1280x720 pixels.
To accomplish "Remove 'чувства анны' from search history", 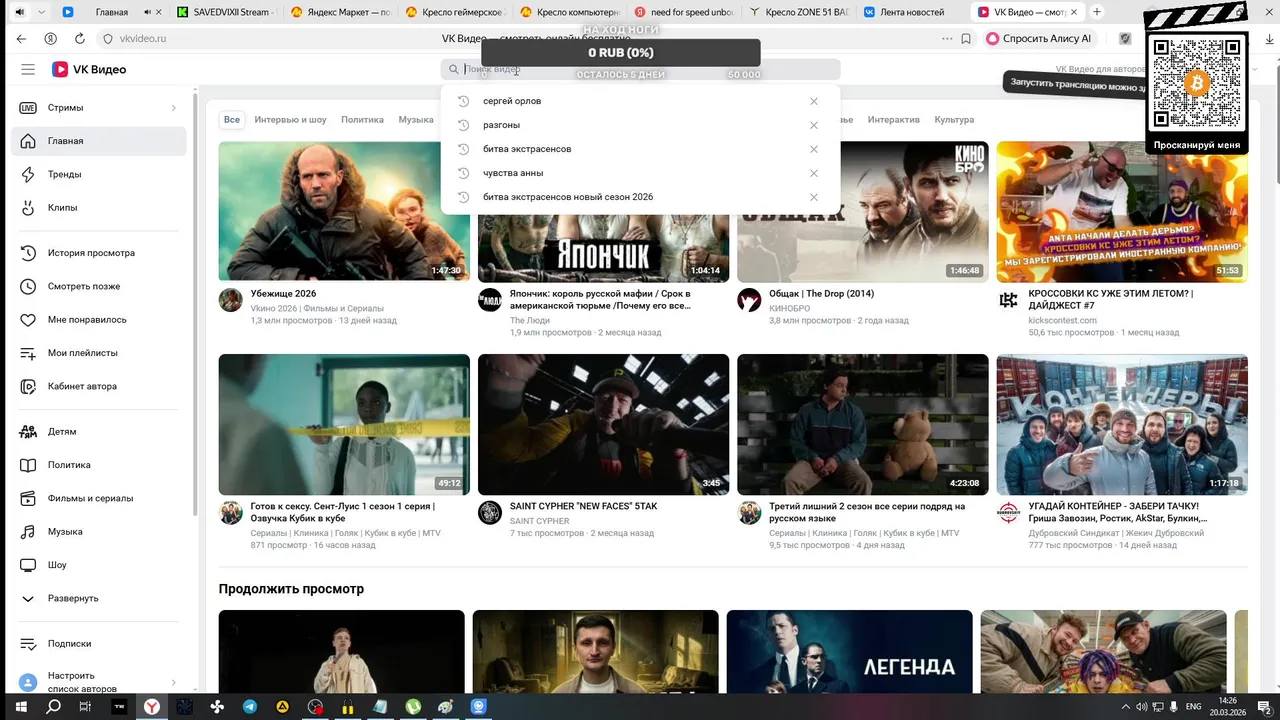I will [x=814, y=173].
